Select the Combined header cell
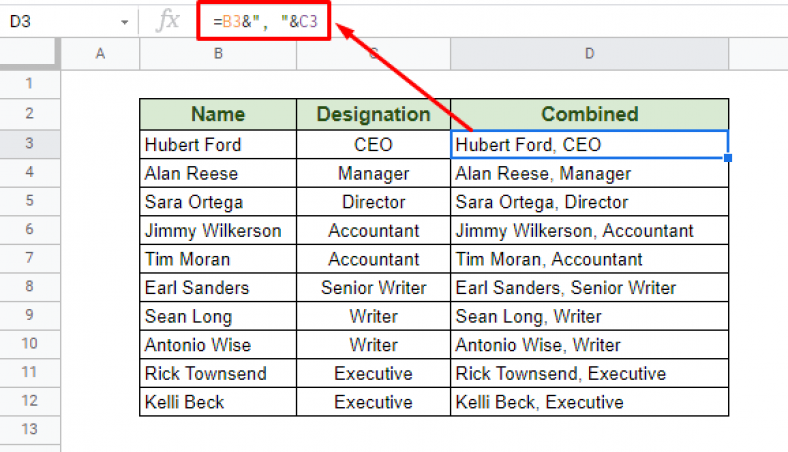 pos(589,115)
